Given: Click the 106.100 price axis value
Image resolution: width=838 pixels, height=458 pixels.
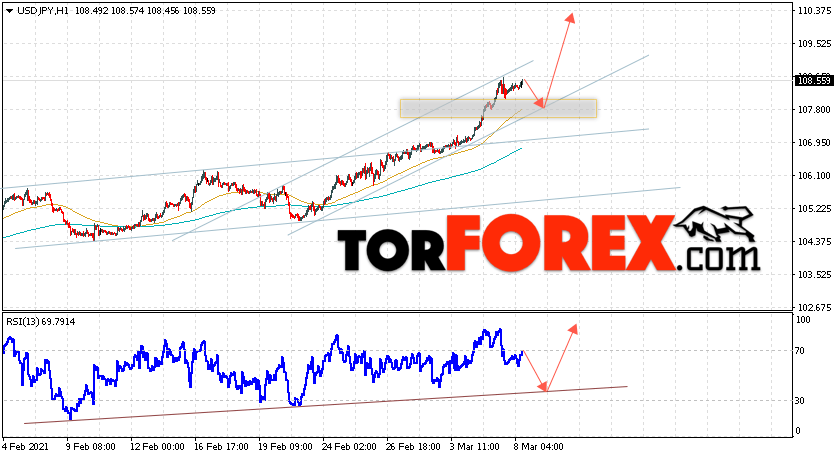Looking at the screenshot, I should point(814,176).
